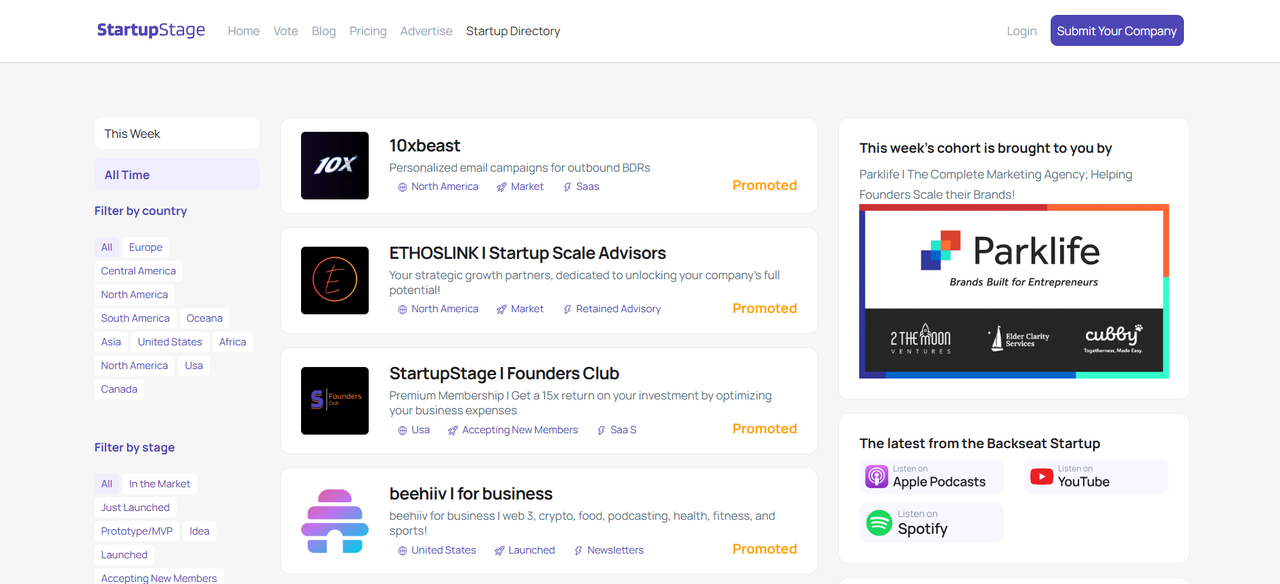Click the Apple Podcasts icon
The width and height of the screenshot is (1280, 584).
click(x=877, y=476)
